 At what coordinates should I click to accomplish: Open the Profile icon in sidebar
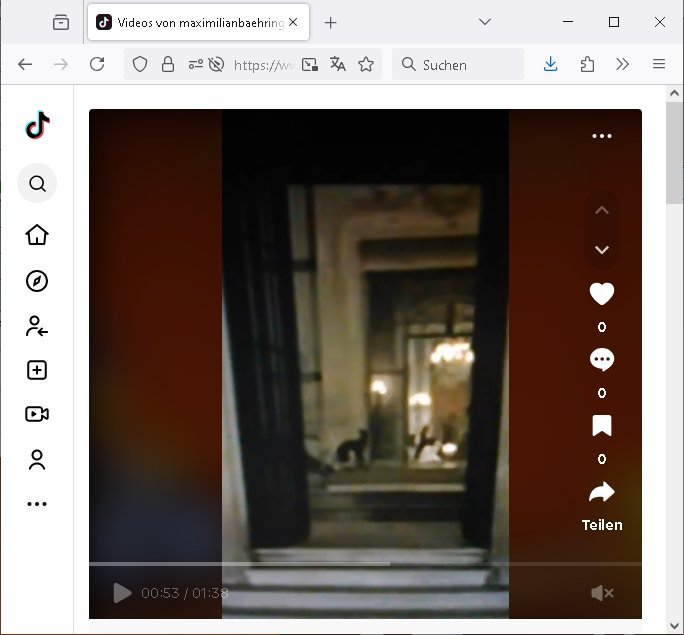coord(37,460)
